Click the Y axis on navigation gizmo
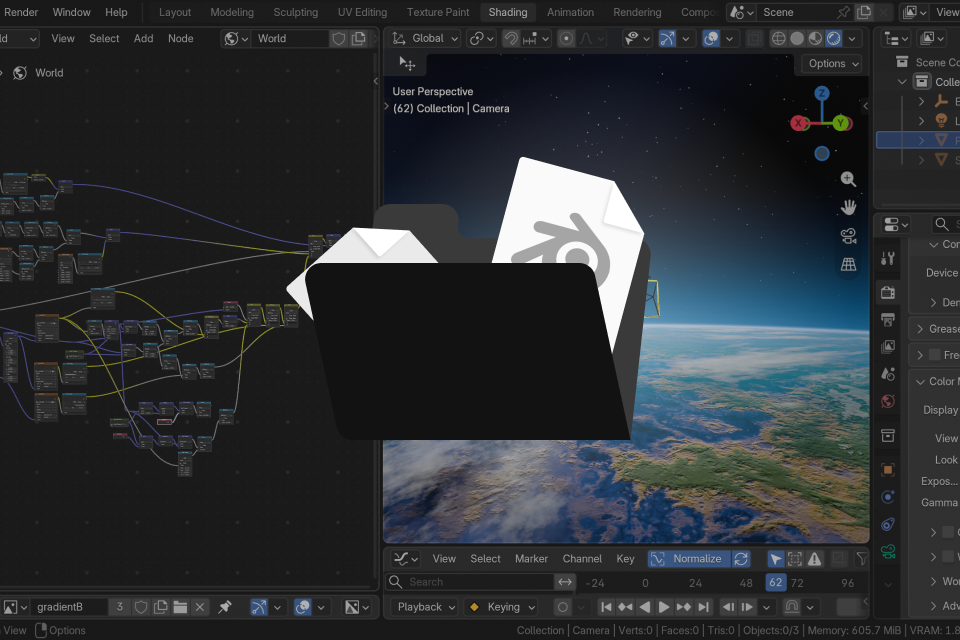Viewport: 960px width, 640px height. point(842,123)
